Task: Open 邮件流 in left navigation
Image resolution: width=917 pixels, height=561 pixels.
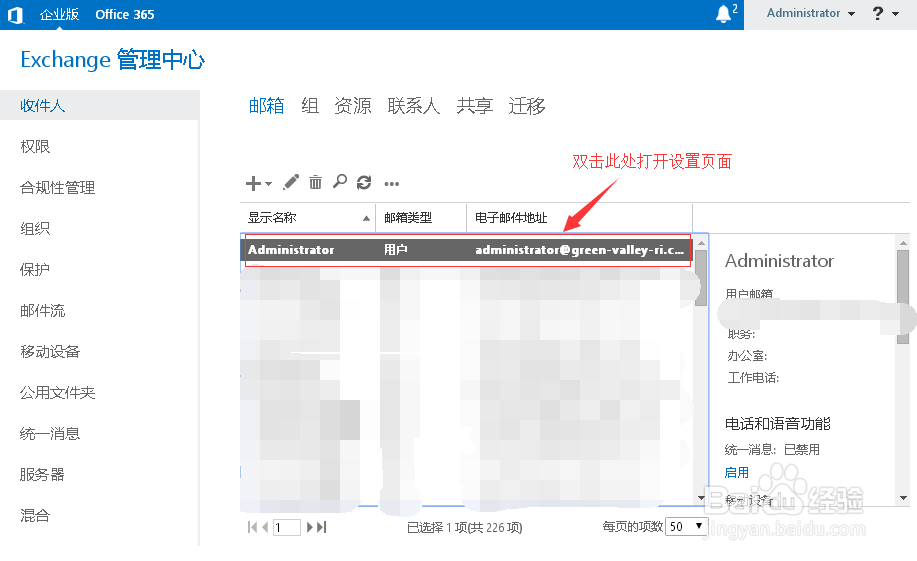Action: coord(43,310)
